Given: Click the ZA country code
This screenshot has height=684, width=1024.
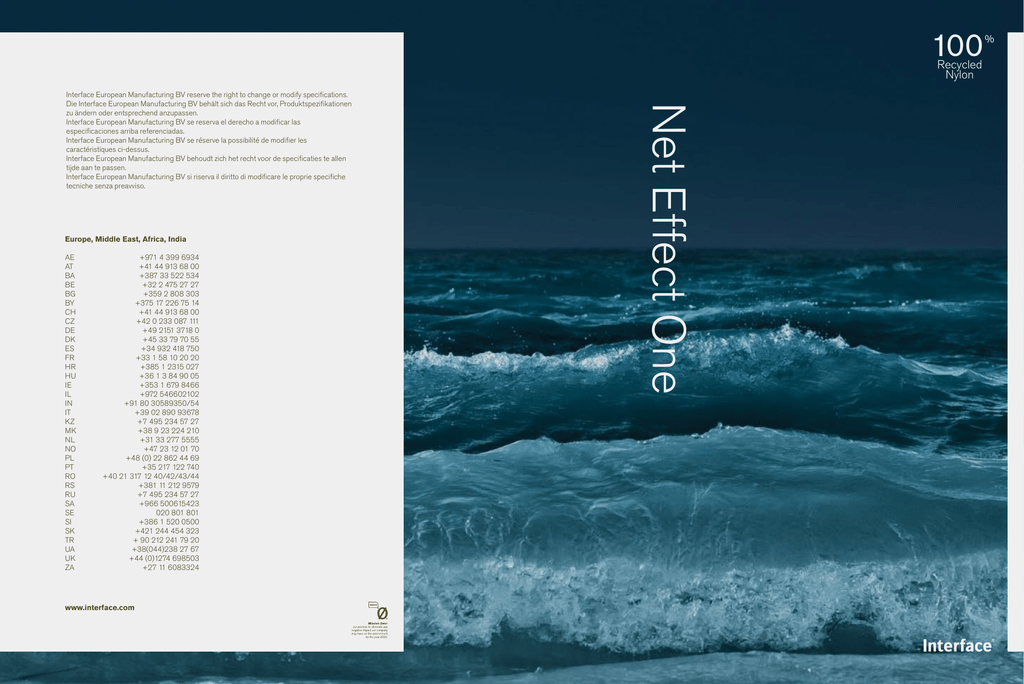Looking at the screenshot, I should pyautogui.click(x=69, y=568).
